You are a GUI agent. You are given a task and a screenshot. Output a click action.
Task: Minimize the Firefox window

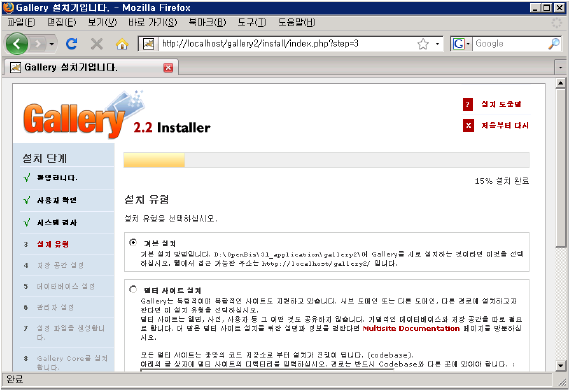point(535,8)
